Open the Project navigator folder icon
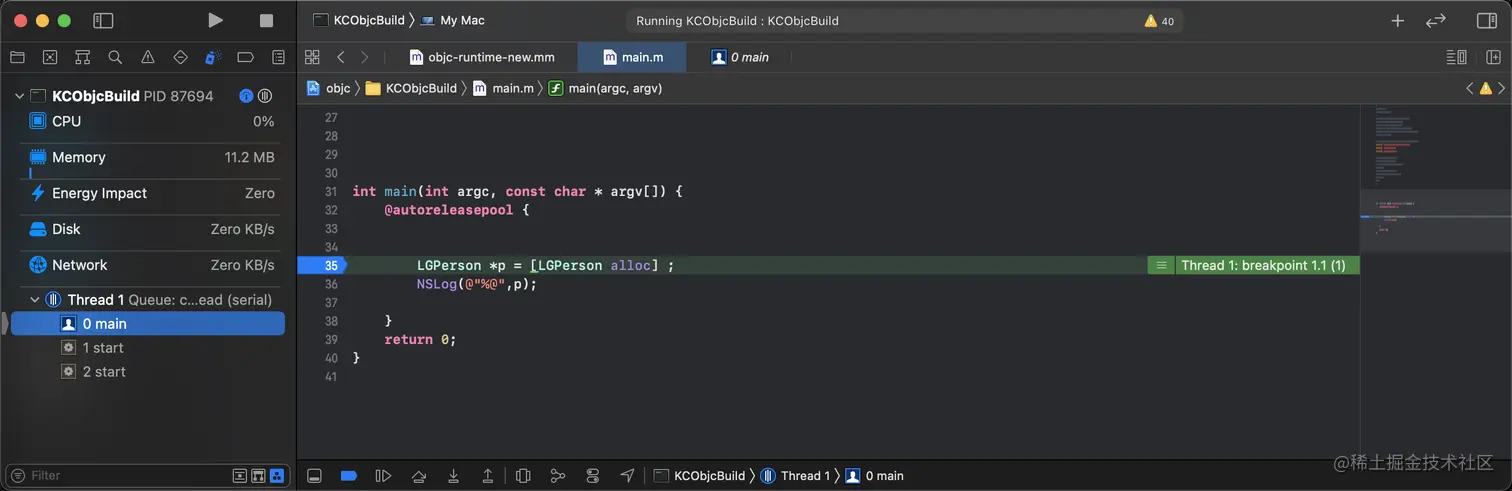Screen dimensions: 1512x491 coord(17,57)
